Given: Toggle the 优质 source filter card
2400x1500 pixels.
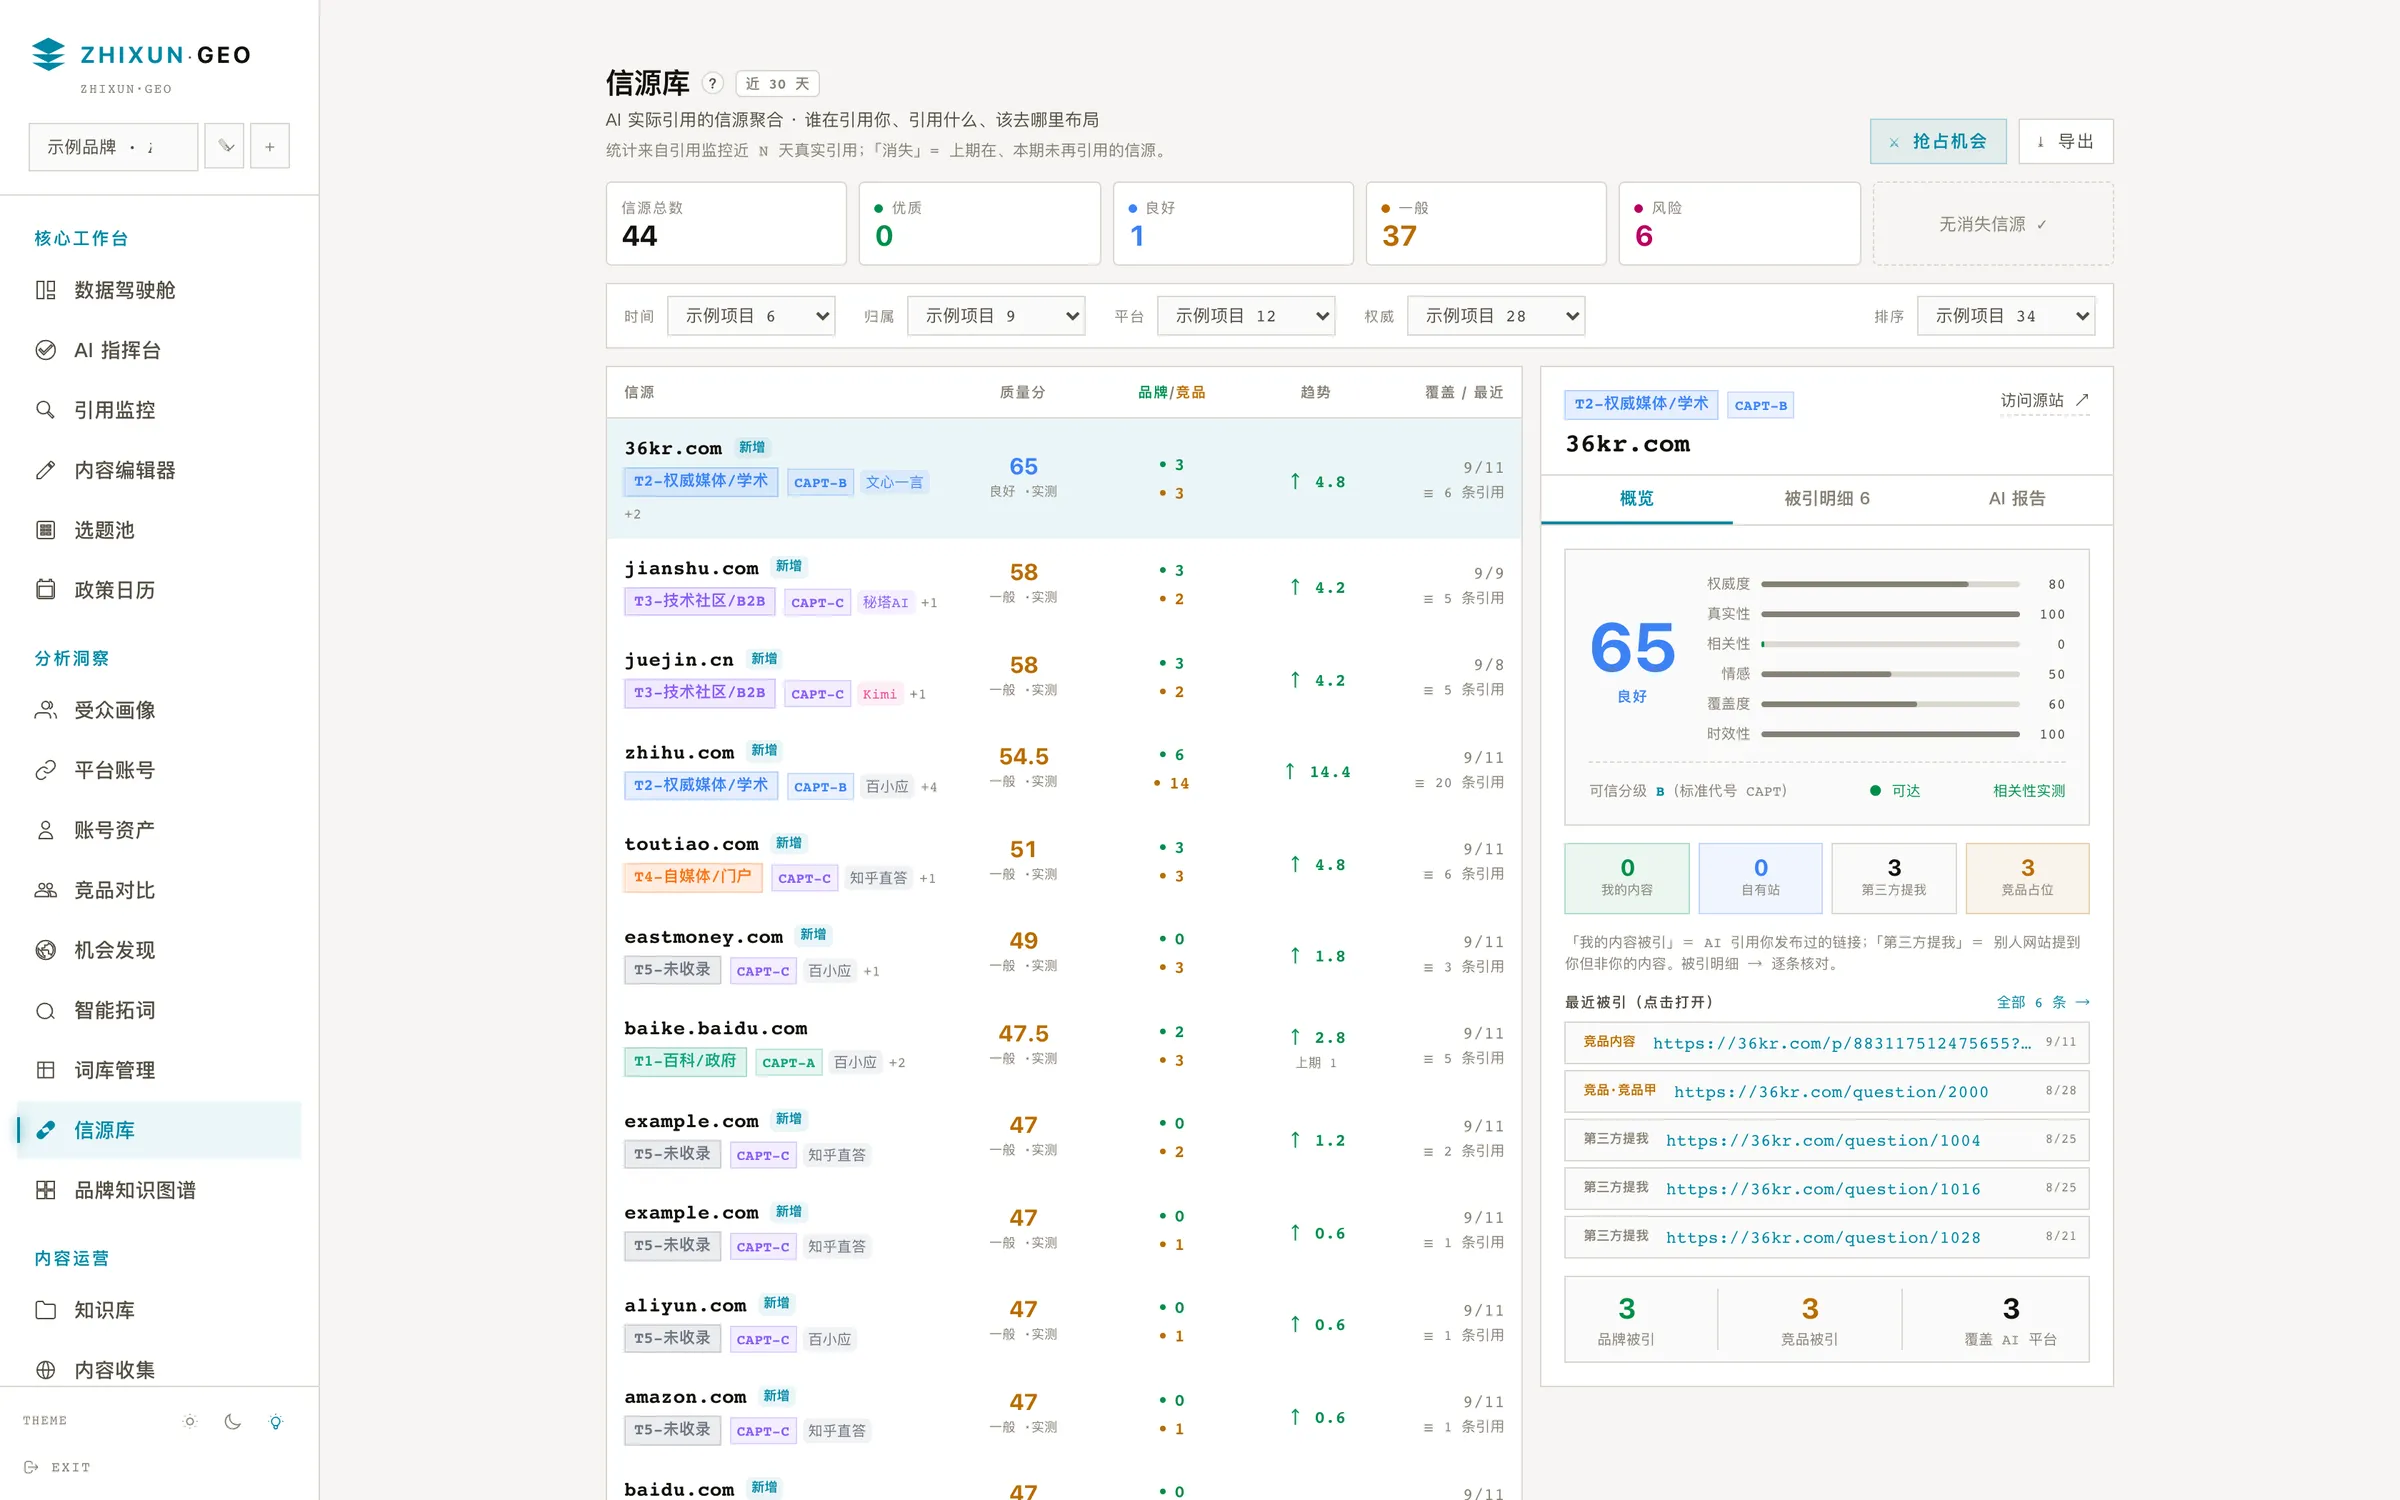Looking at the screenshot, I should point(980,224).
